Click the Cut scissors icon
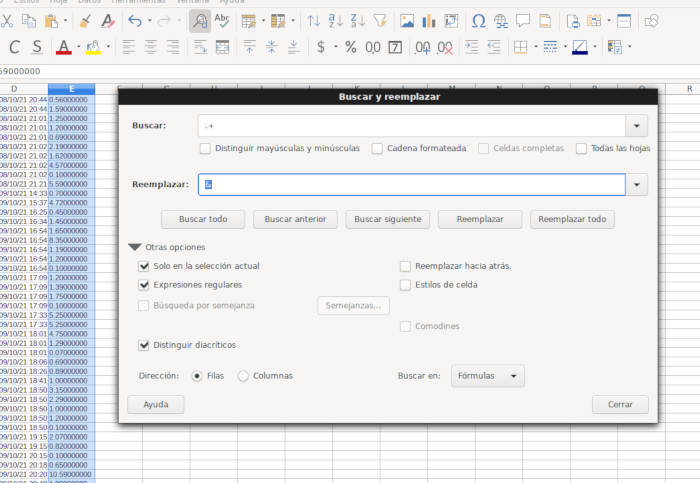This screenshot has height=483, width=700. [6, 21]
